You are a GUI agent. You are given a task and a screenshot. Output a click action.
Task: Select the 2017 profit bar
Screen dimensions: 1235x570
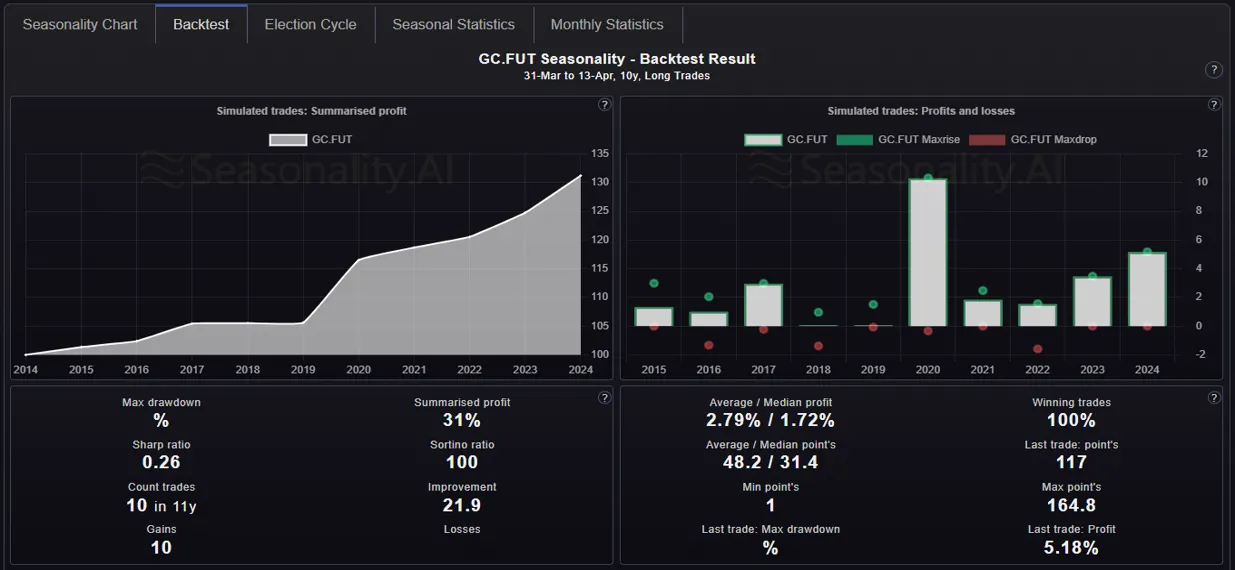(x=763, y=305)
